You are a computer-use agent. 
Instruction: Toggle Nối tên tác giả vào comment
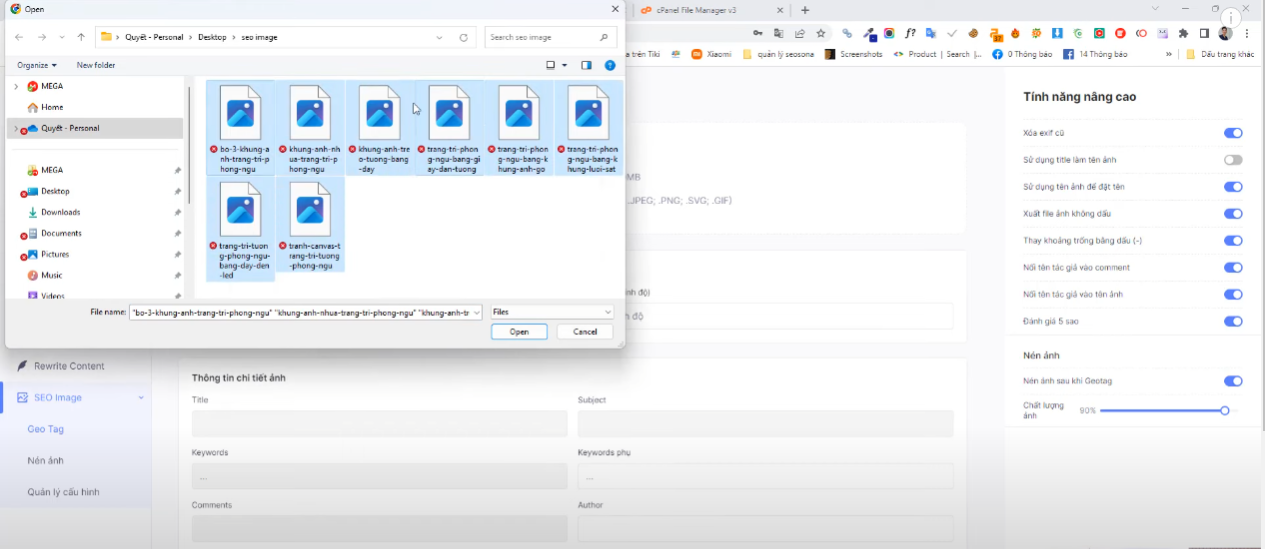[1233, 268]
